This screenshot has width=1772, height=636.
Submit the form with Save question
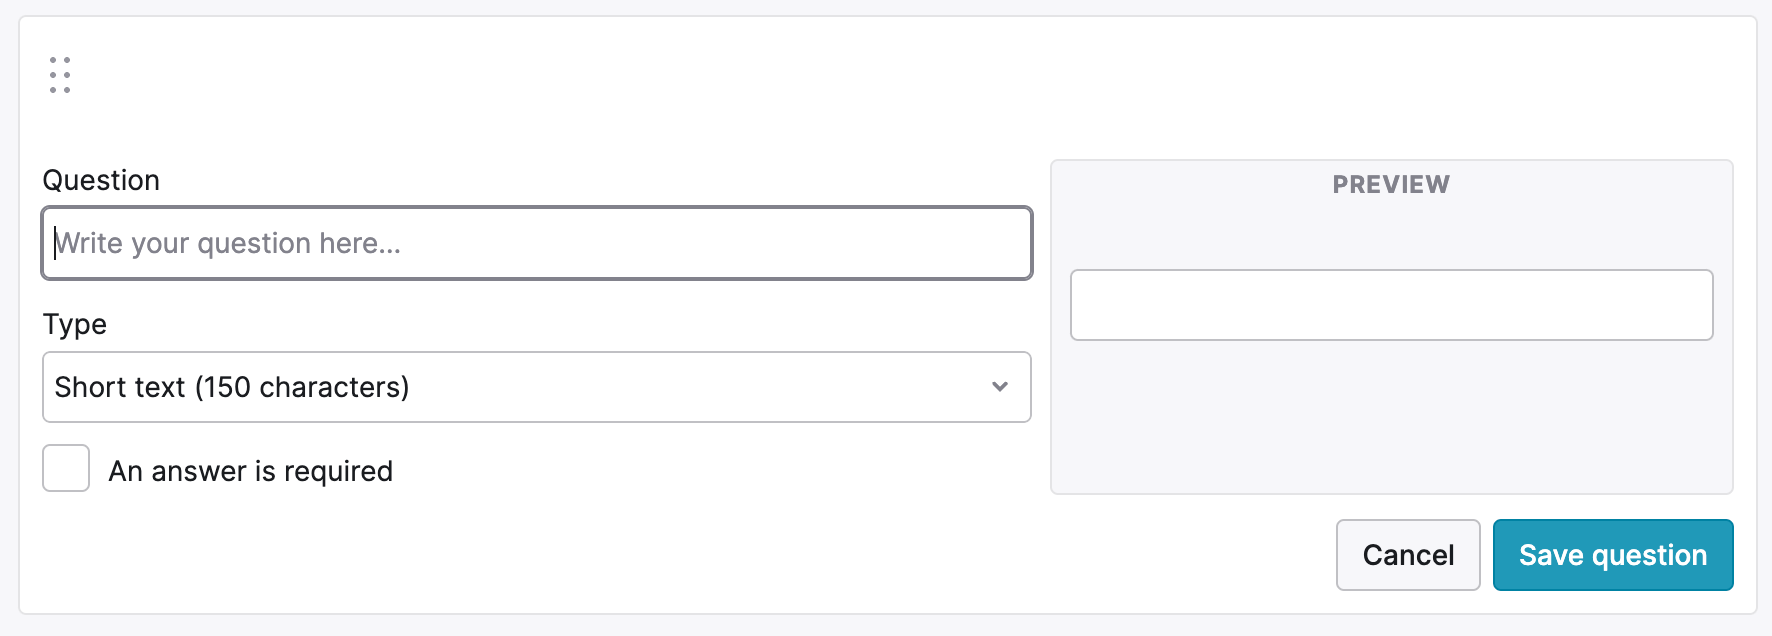point(1612,555)
